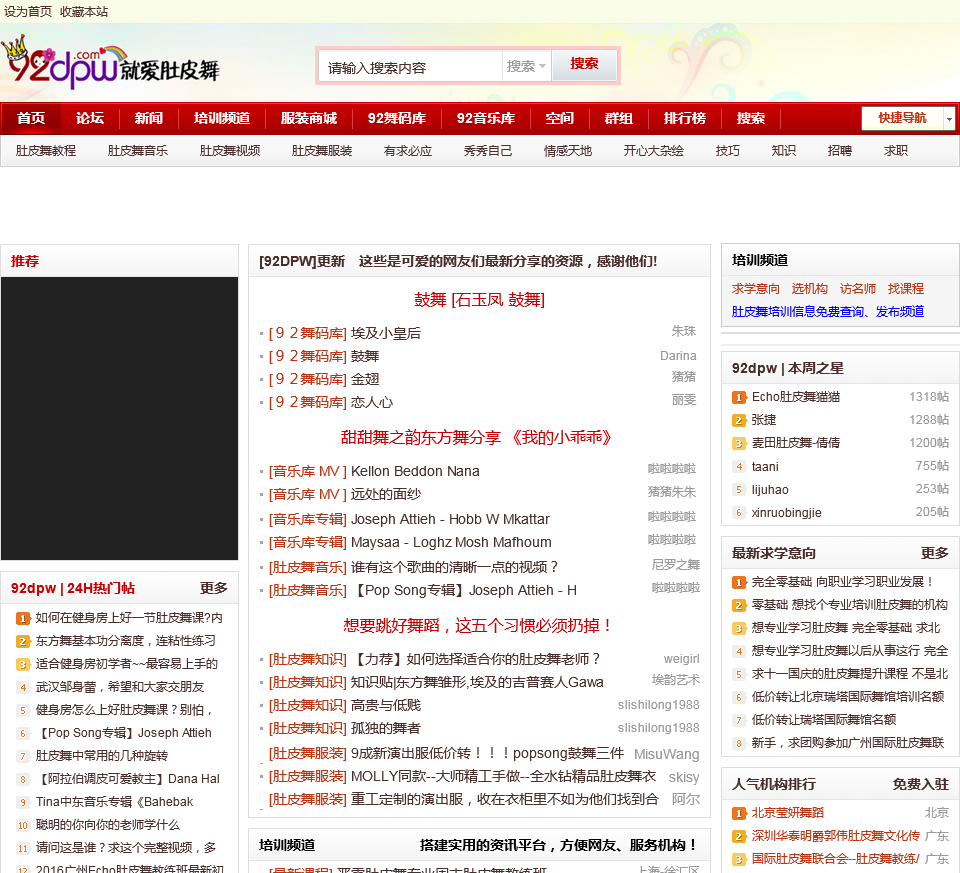The height and width of the screenshot is (873, 960).
Task: Click rank 1 badge in 24H热门帖 list
Action: click(x=23, y=618)
